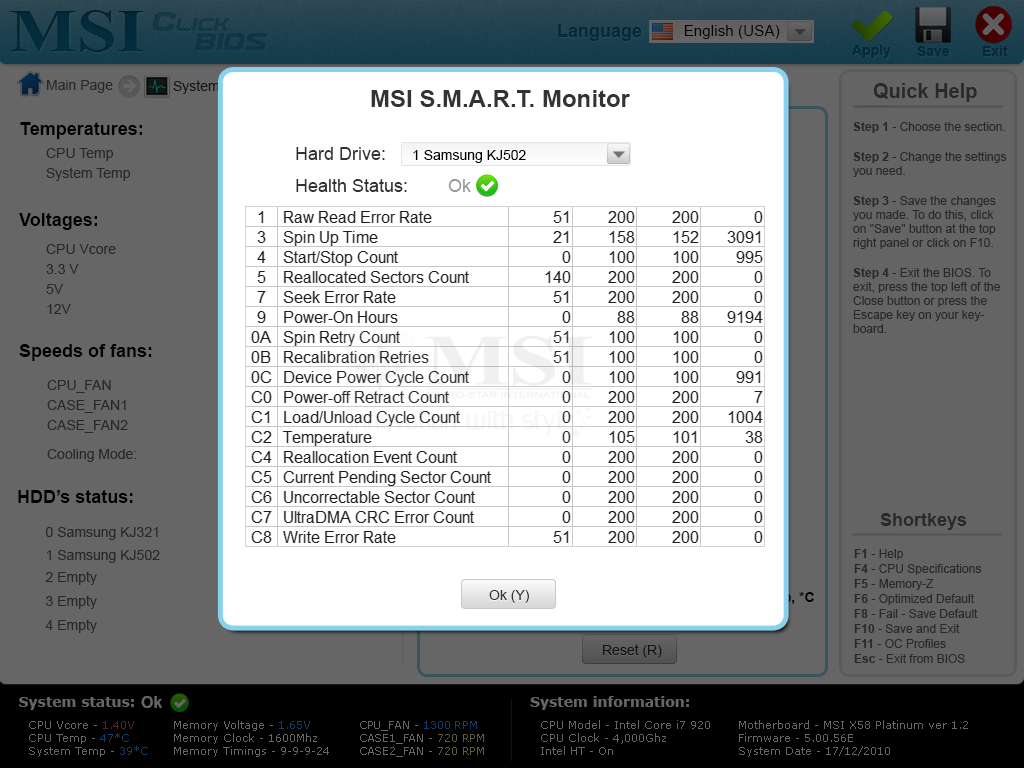1024x768 pixels.
Task: Click the Spin Up Time row
Action: (505, 237)
